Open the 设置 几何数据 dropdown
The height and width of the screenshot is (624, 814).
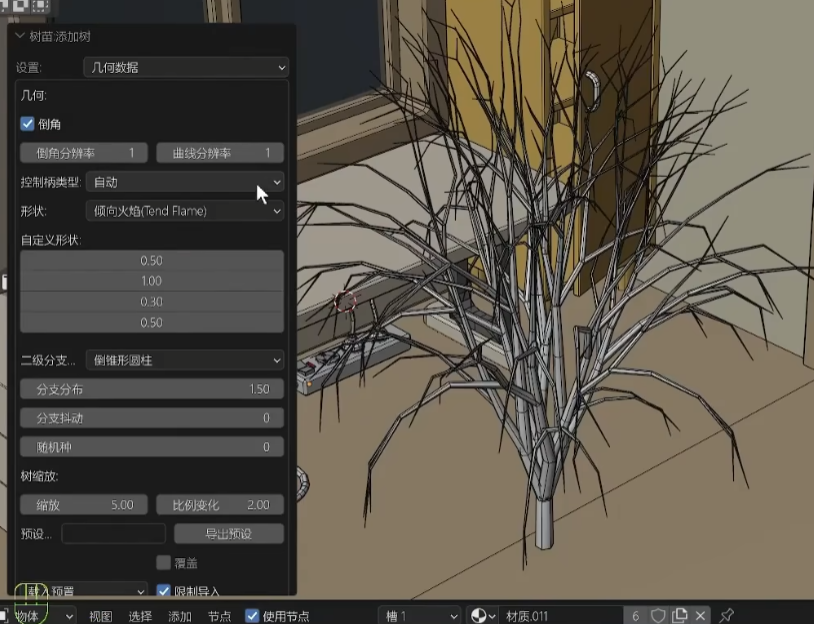pyautogui.click(x=185, y=68)
